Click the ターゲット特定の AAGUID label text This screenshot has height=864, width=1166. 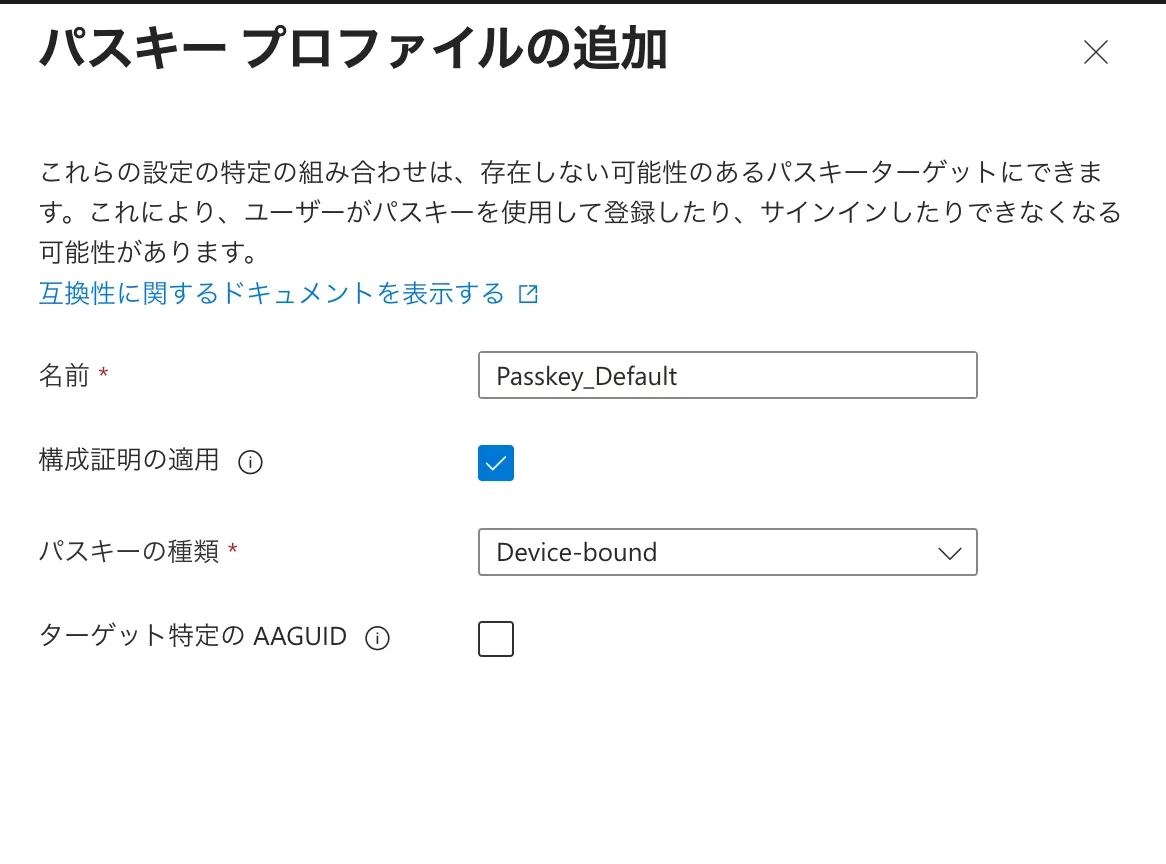pyautogui.click(x=193, y=636)
